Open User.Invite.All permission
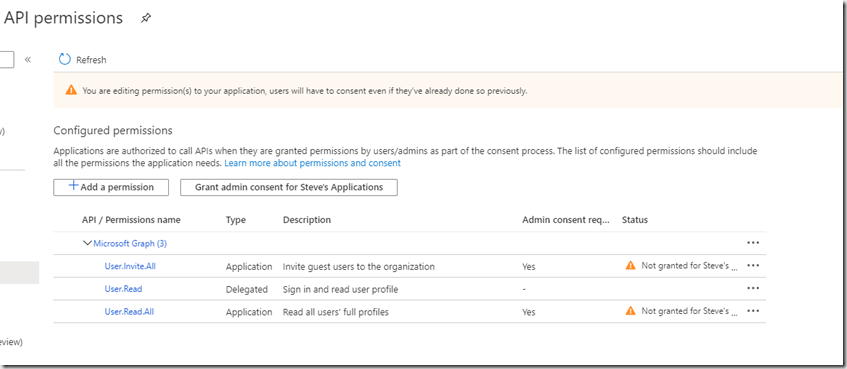This screenshot has height=369, width=847. click(x=130, y=266)
